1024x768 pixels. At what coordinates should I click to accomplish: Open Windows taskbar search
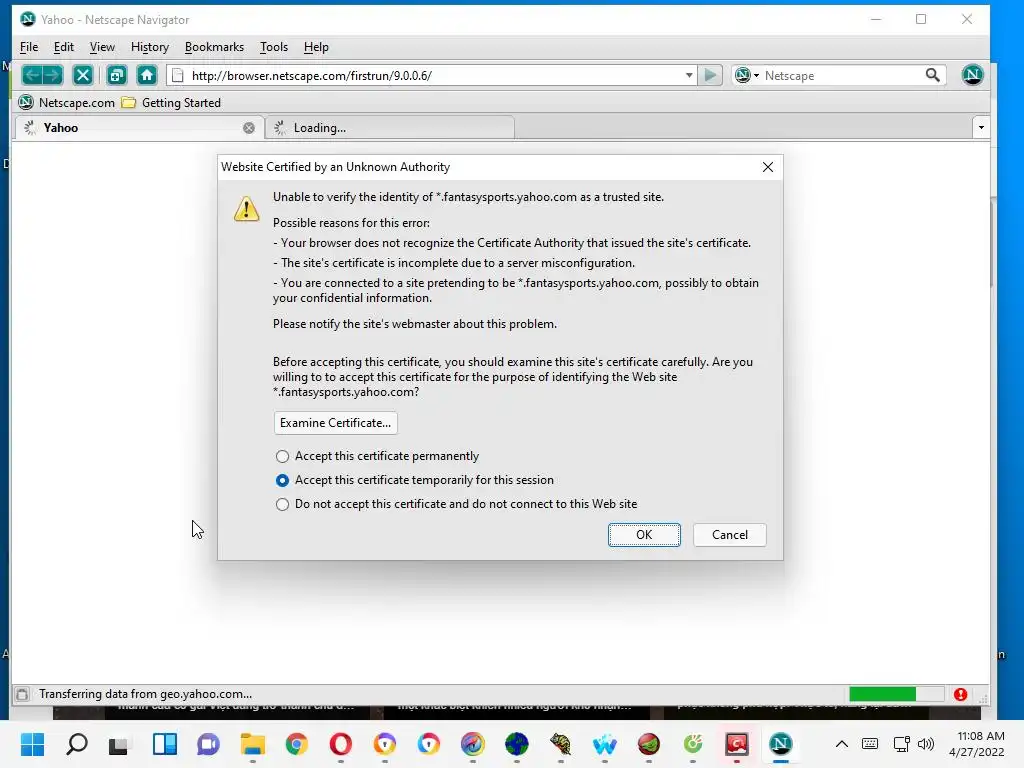[x=76, y=744]
